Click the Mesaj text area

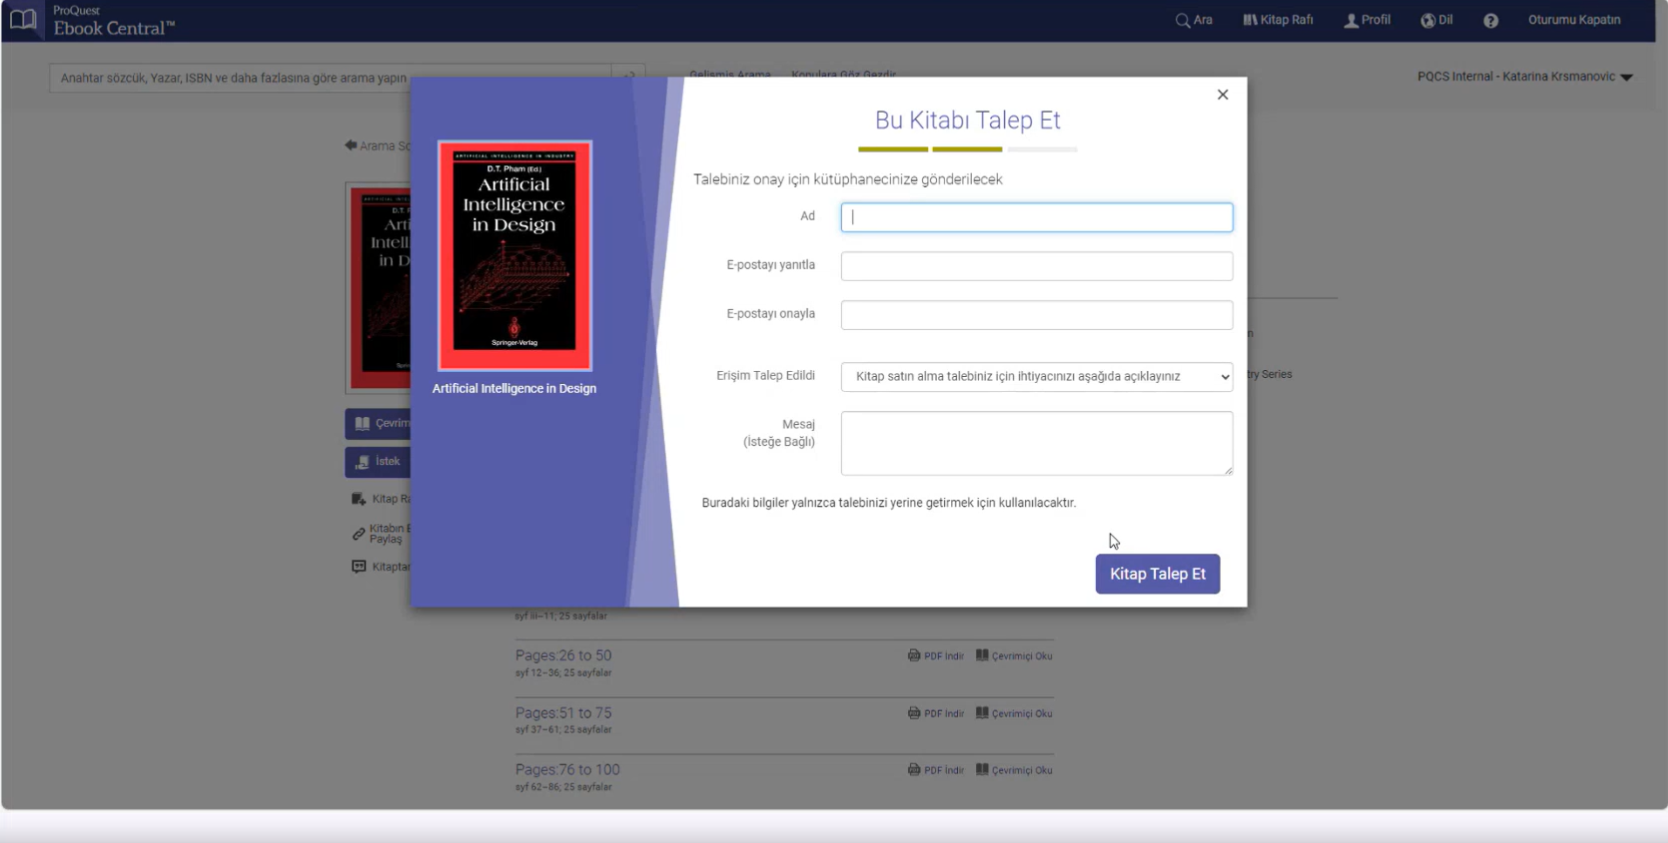[1036, 443]
